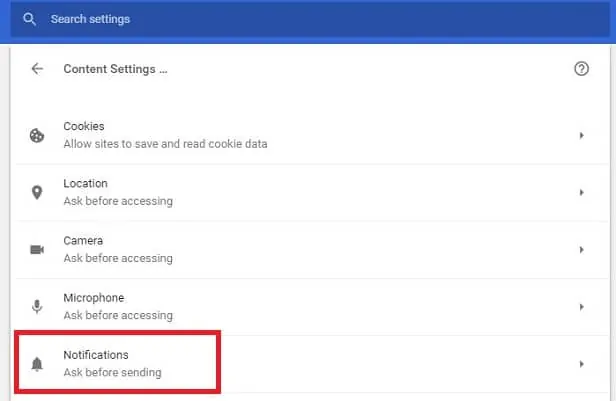
Task: Expand the Camera row arrow
Action: coord(581,250)
